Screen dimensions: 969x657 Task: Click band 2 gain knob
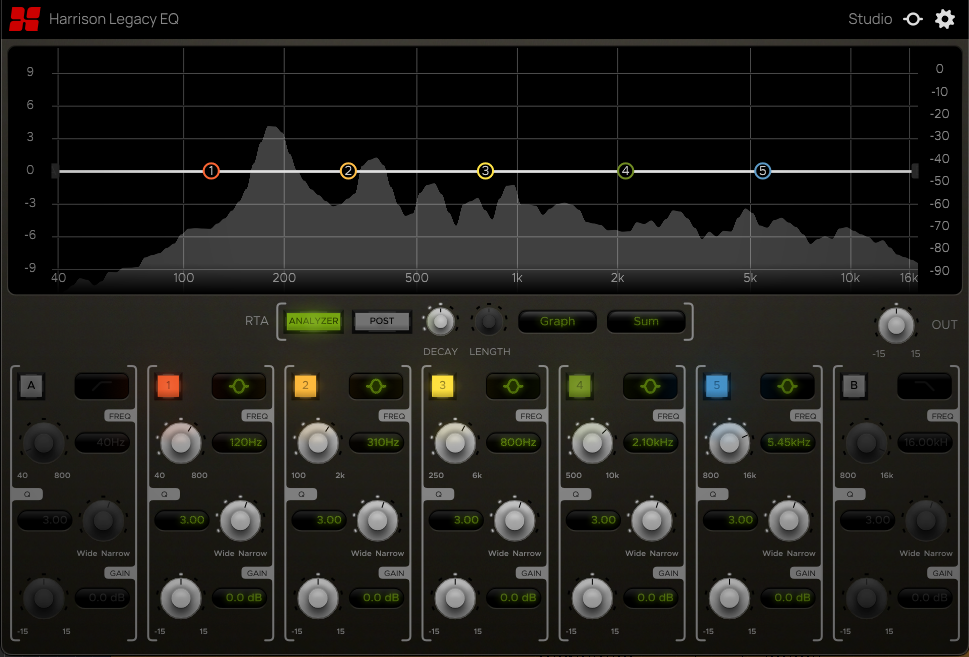[x=318, y=598]
